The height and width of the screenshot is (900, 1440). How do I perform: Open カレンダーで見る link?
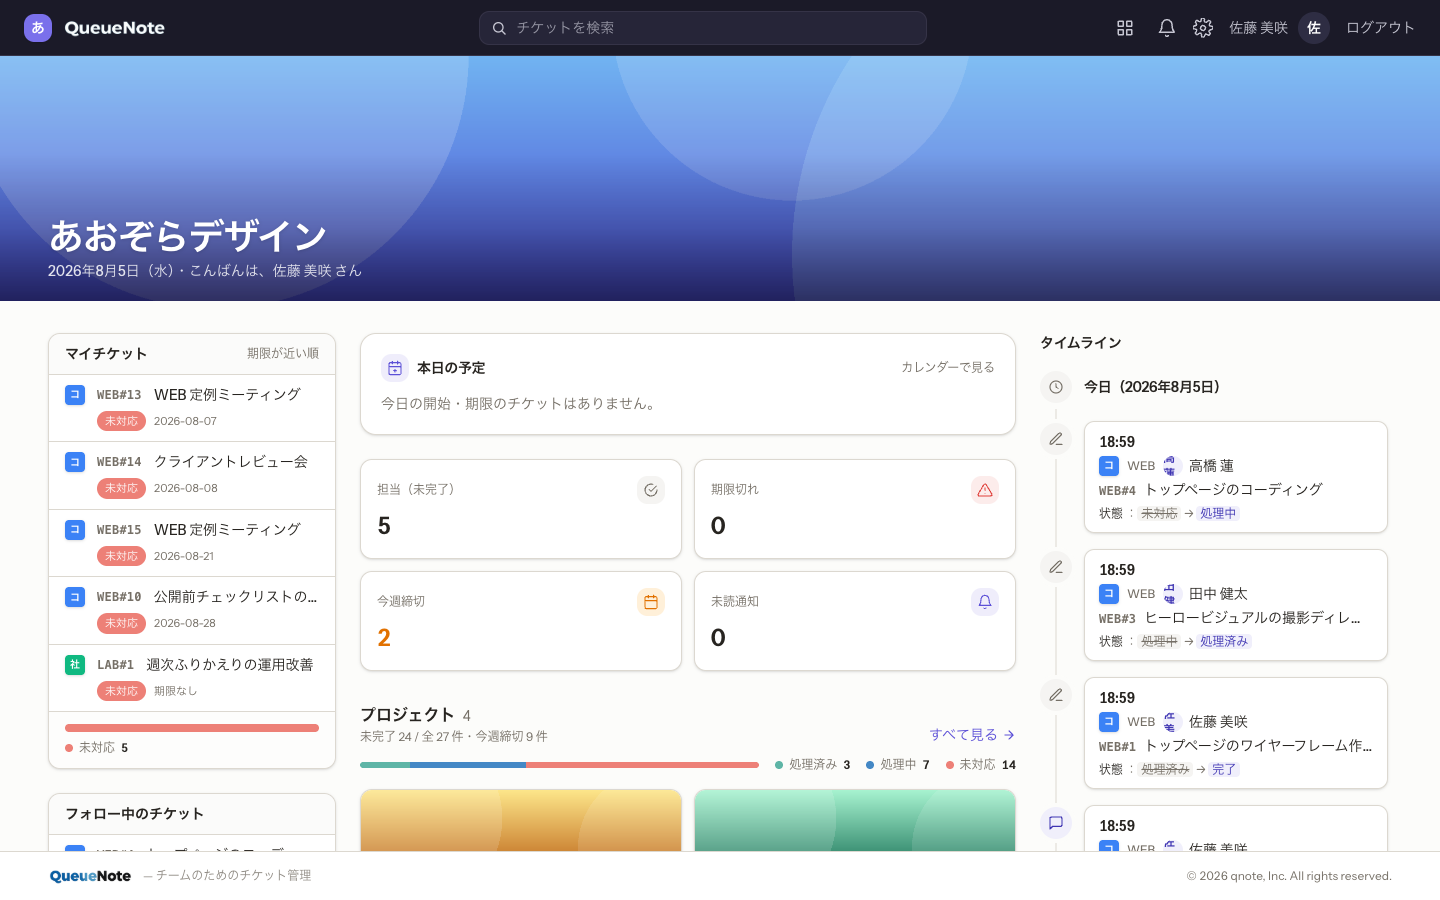(948, 367)
